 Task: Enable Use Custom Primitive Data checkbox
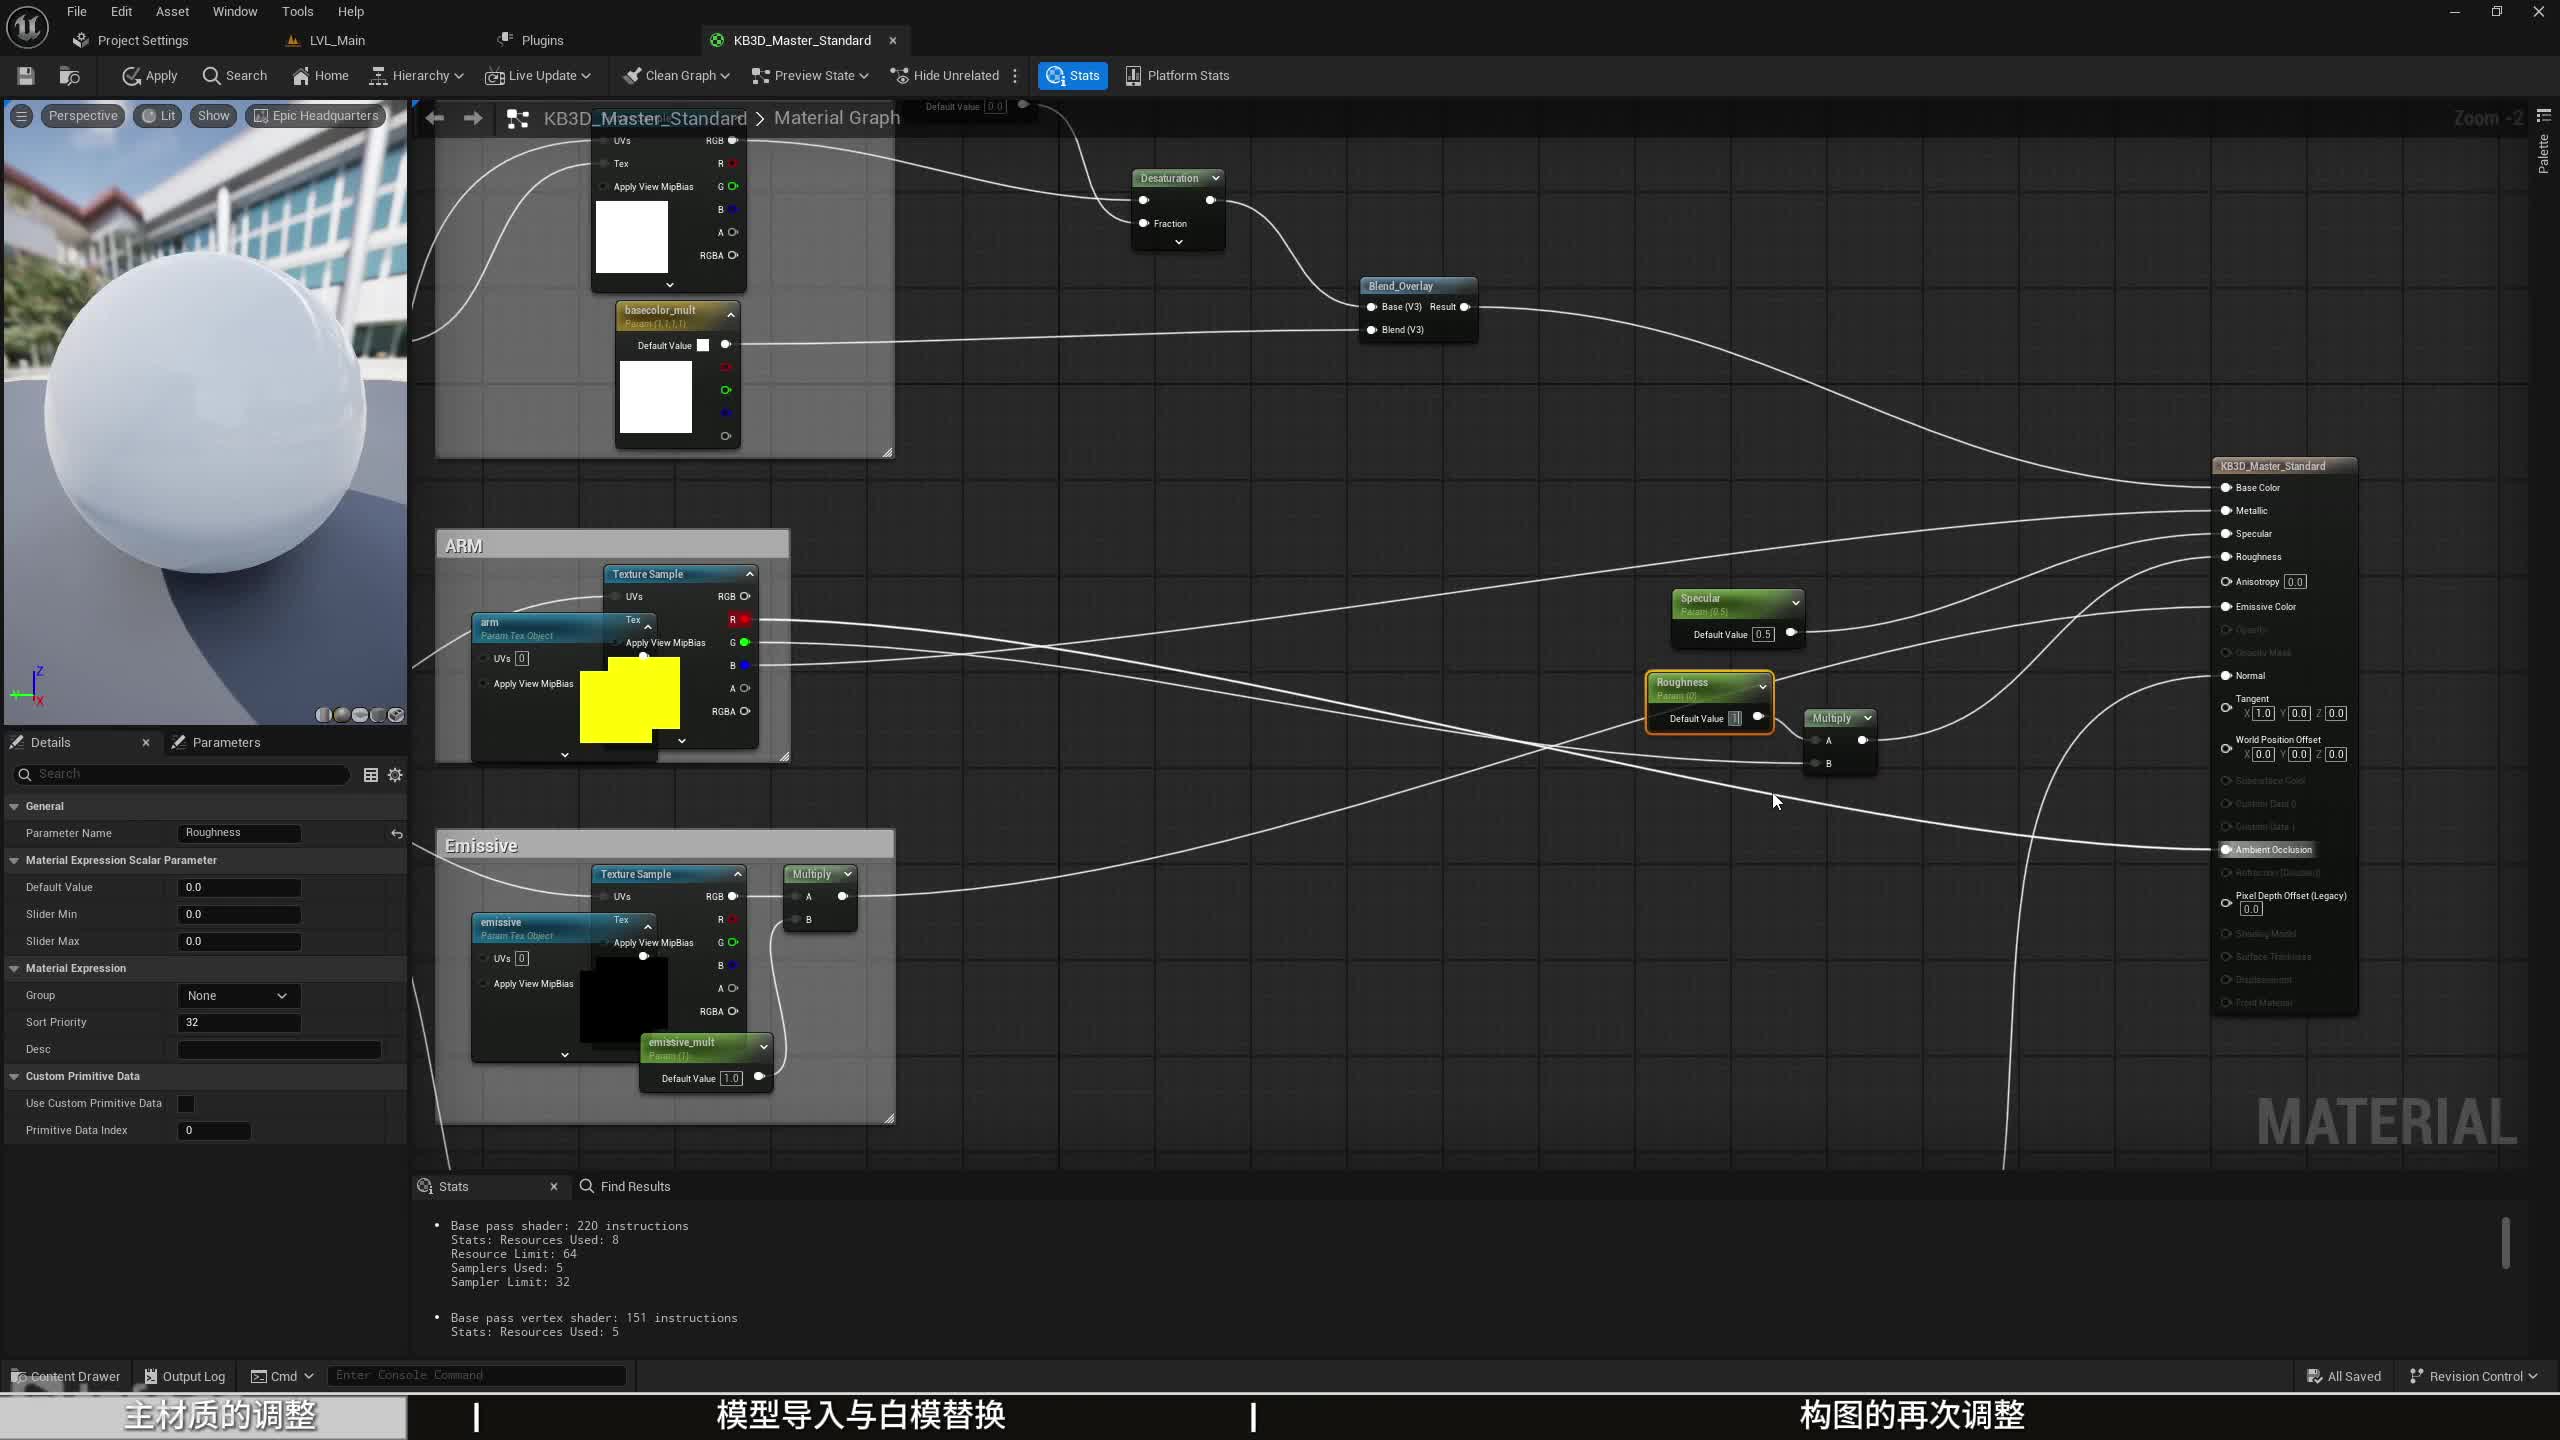click(186, 1104)
